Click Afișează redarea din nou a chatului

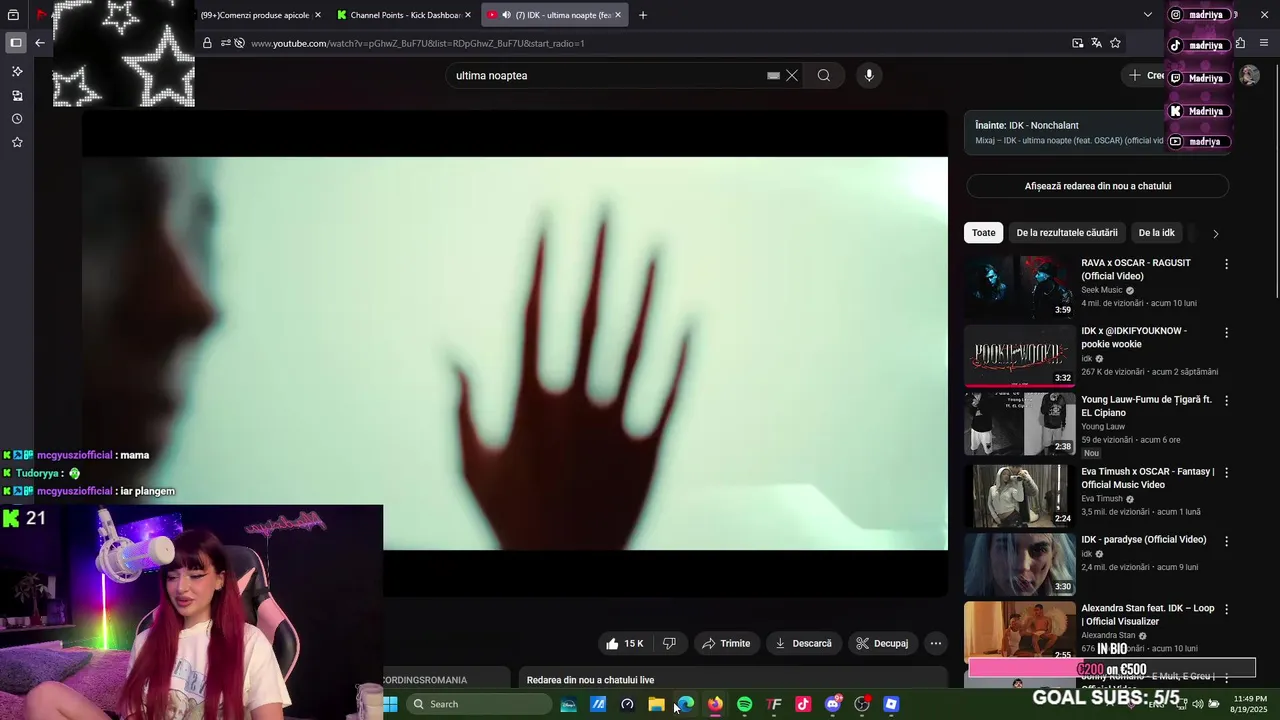tap(1097, 186)
